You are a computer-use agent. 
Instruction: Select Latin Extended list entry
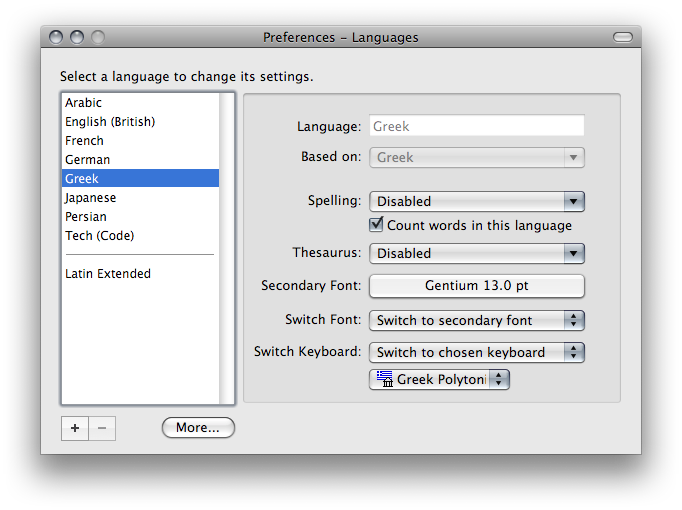108,274
